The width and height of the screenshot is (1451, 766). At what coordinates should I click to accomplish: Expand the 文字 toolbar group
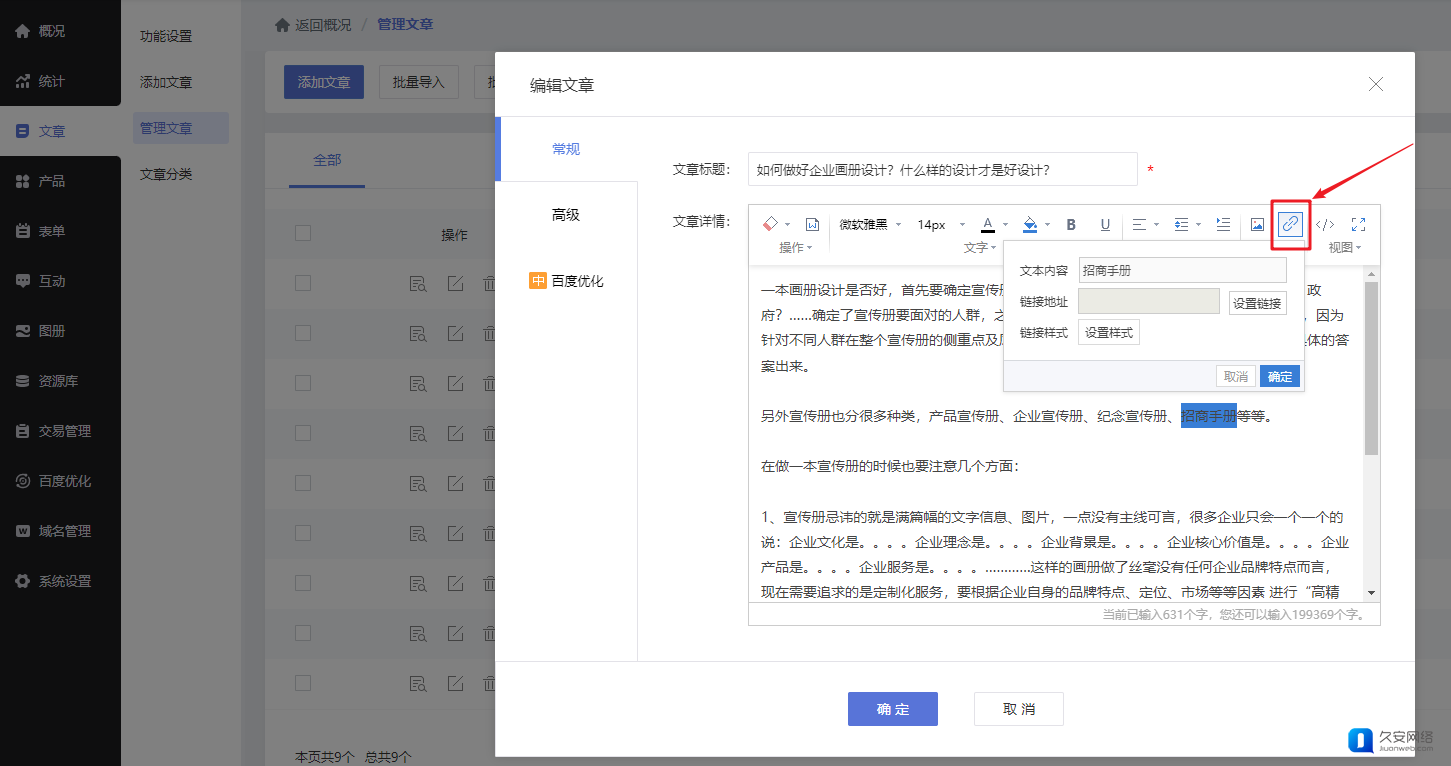tap(981, 247)
